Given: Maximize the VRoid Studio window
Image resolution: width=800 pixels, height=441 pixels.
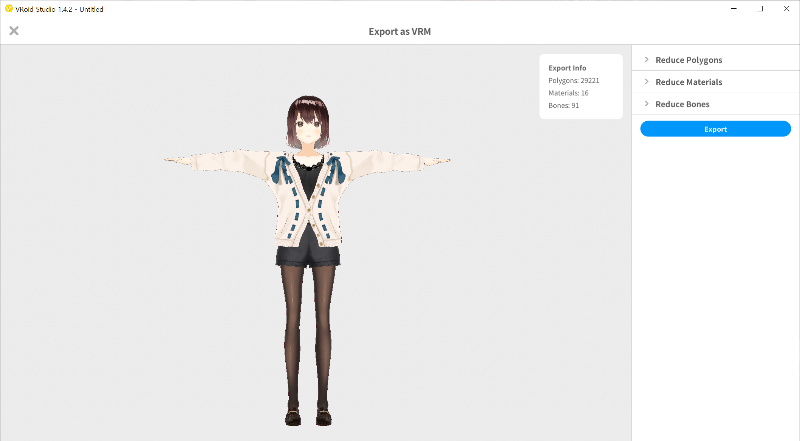Looking at the screenshot, I should click(x=760, y=9).
